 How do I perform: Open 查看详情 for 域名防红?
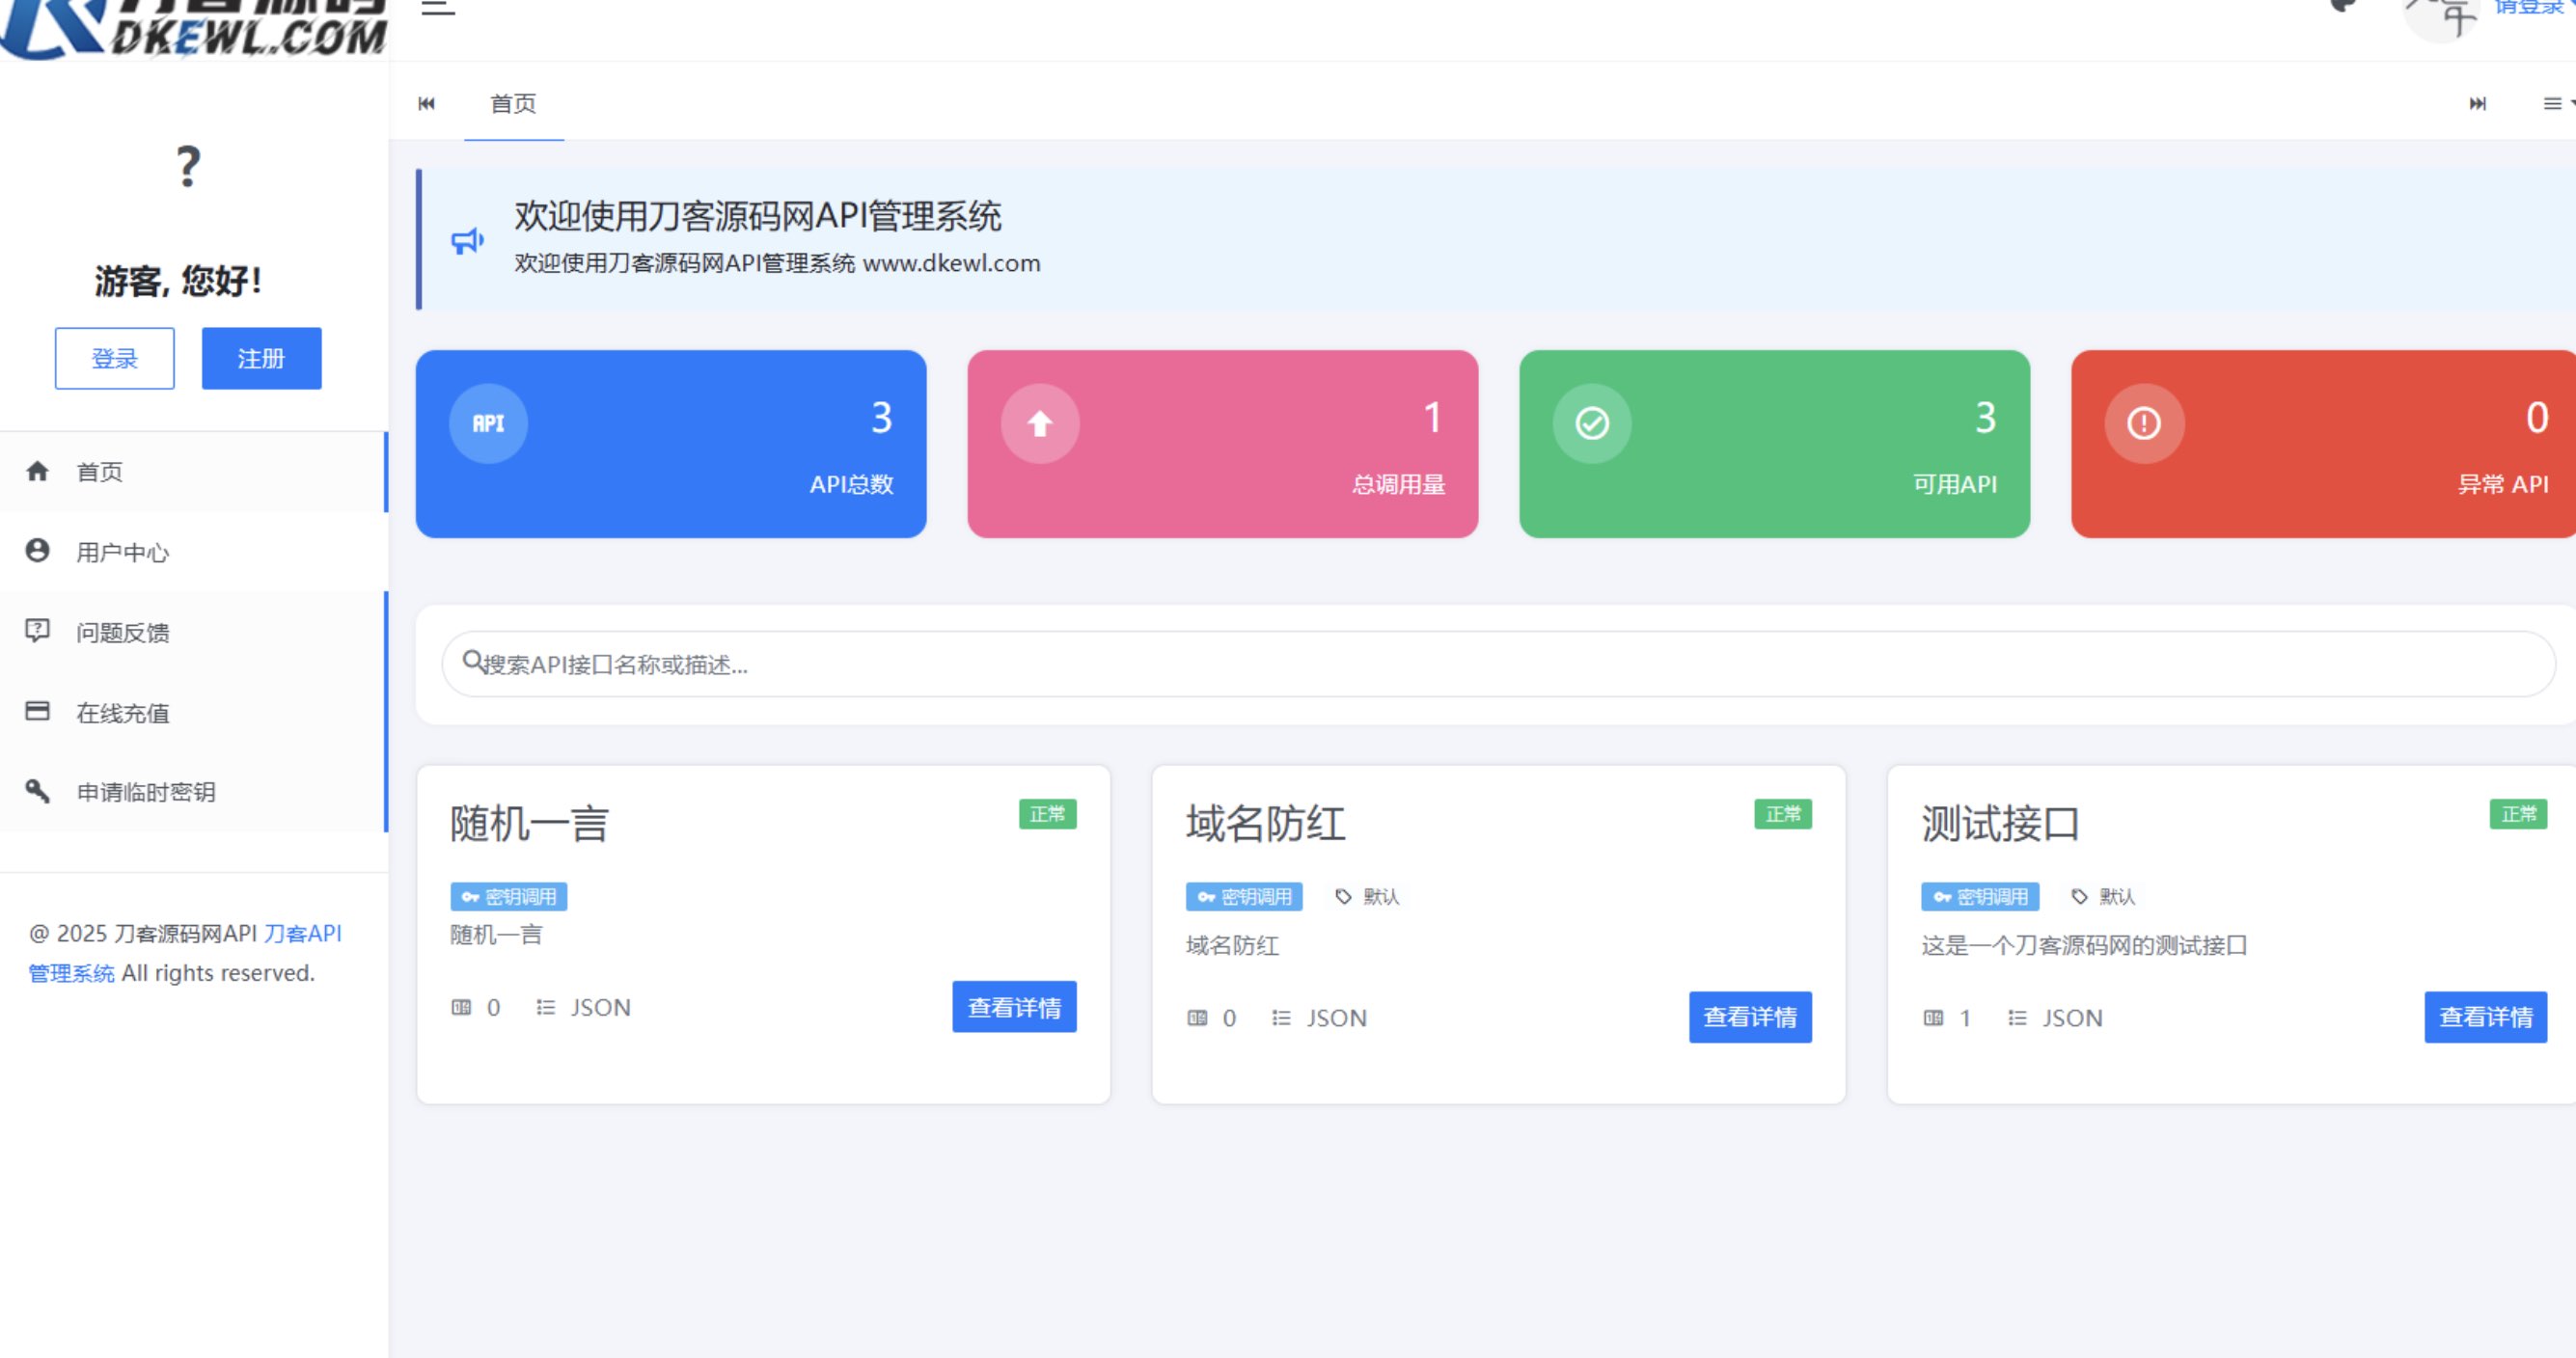tap(1749, 1017)
